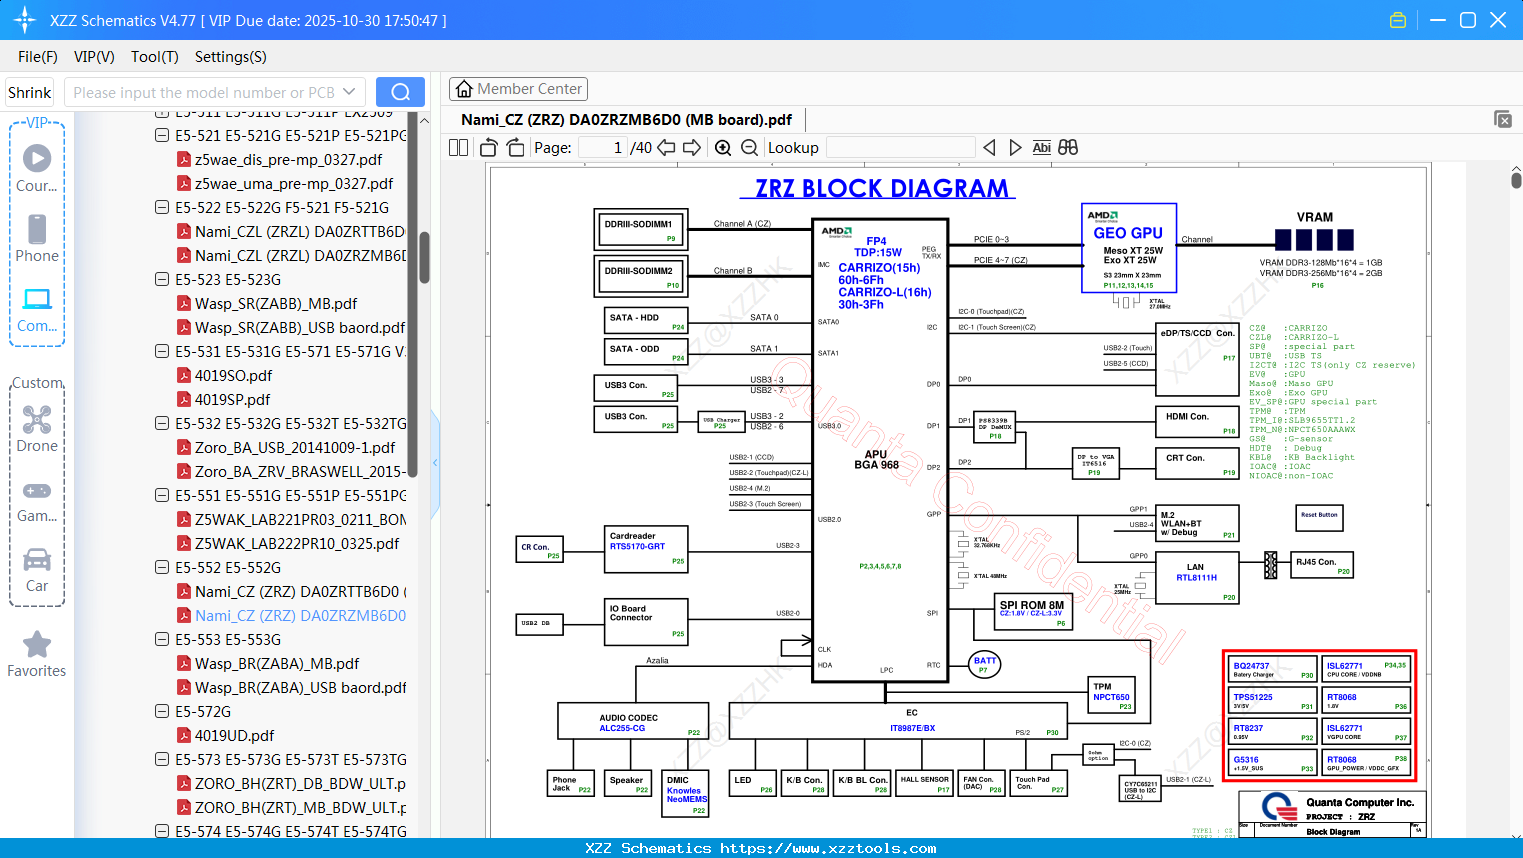Open 4019UD.pdf file
1523x858 pixels.
(x=234, y=735)
